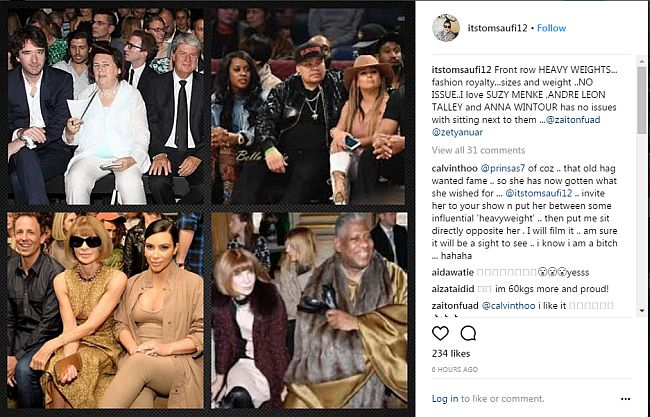The width and height of the screenshot is (650, 417).
Task: Open comments using the speech bubble icon
Action: click(468, 333)
